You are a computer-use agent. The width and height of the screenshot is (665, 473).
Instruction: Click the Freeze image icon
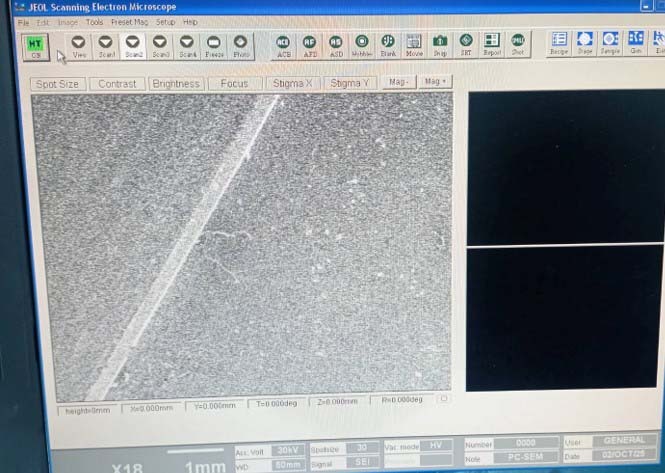[214, 46]
